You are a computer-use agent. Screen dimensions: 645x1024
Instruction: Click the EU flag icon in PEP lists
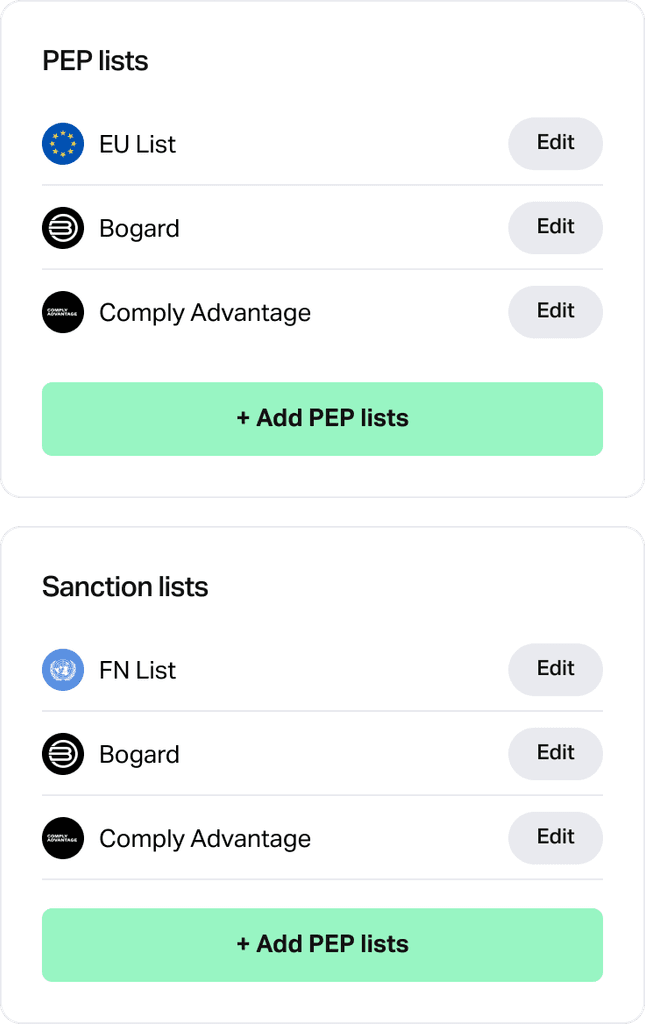coord(63,144)
